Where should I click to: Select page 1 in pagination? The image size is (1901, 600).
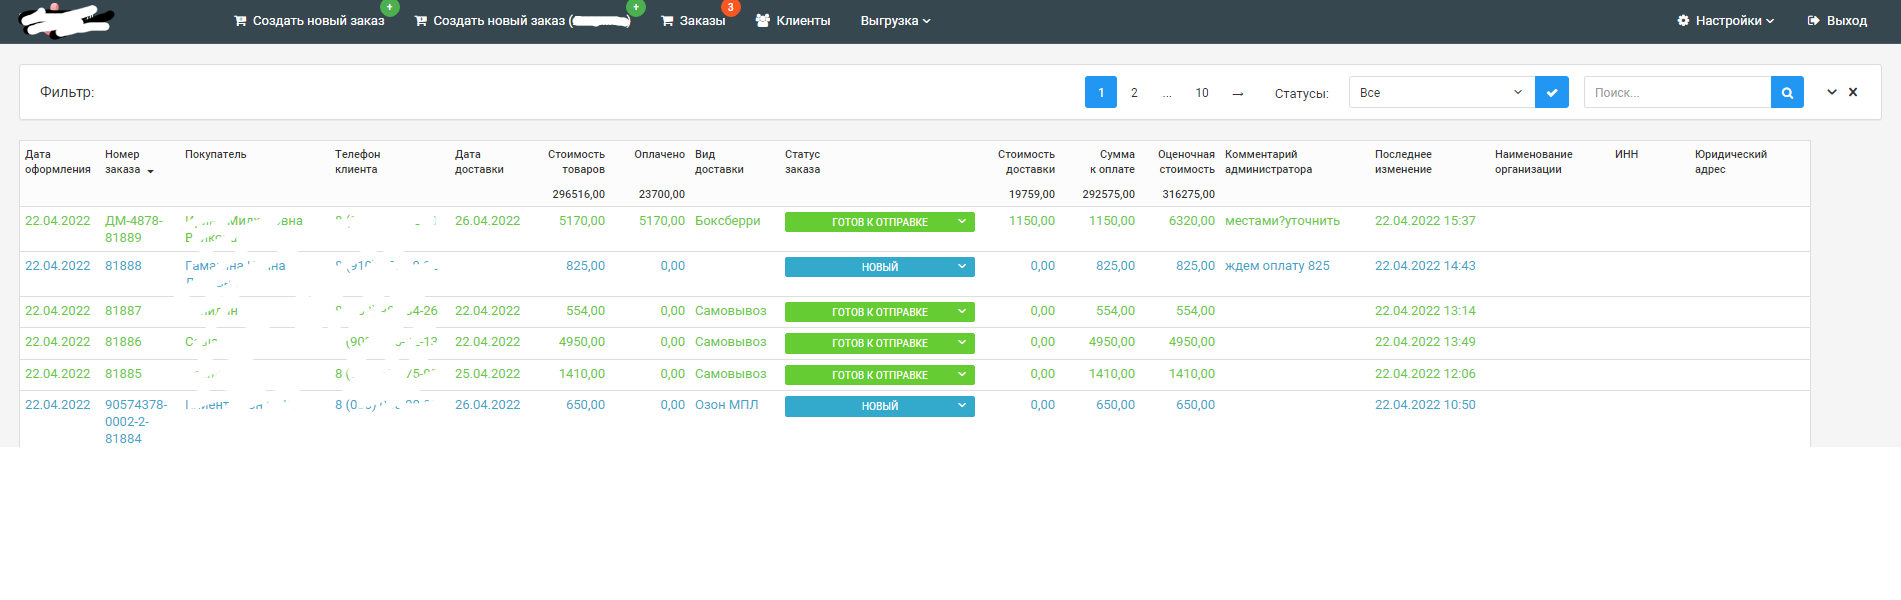point(1101,92)
